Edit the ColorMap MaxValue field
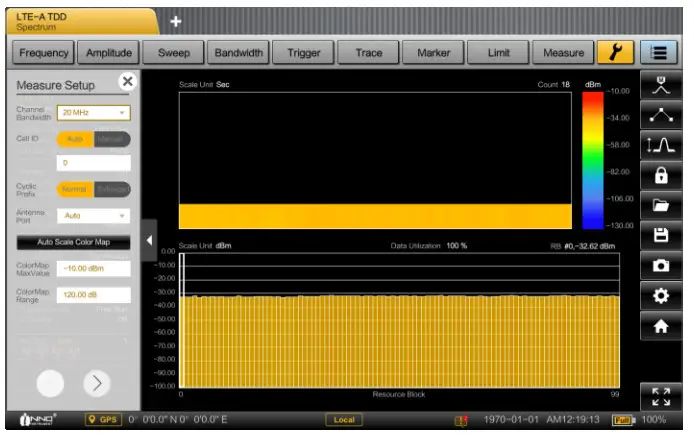 pos(94,269)
